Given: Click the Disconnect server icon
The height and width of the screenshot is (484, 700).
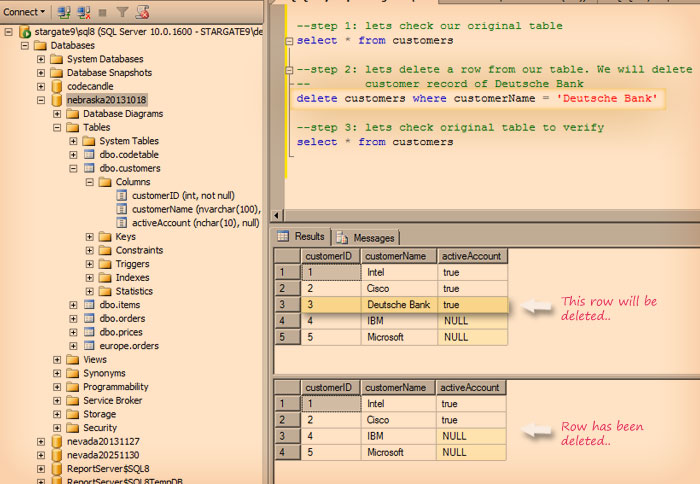Looking at the screenshot, I should pos(83,13).
